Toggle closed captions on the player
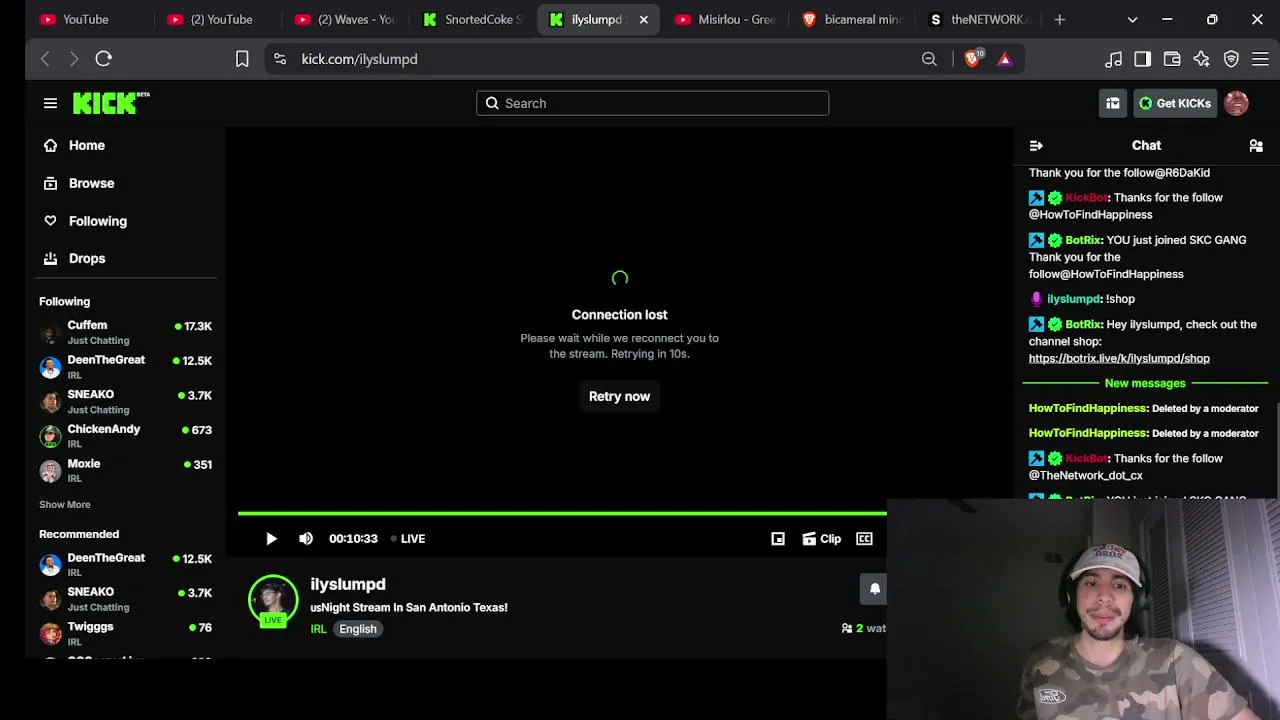 pos(864,539)
